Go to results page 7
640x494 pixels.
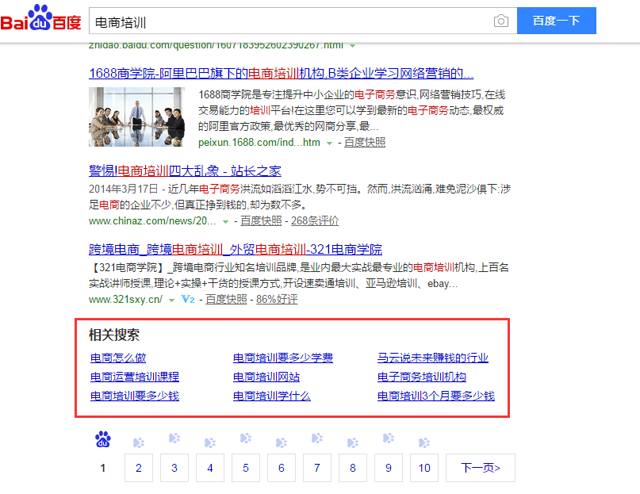click(317, 467)
